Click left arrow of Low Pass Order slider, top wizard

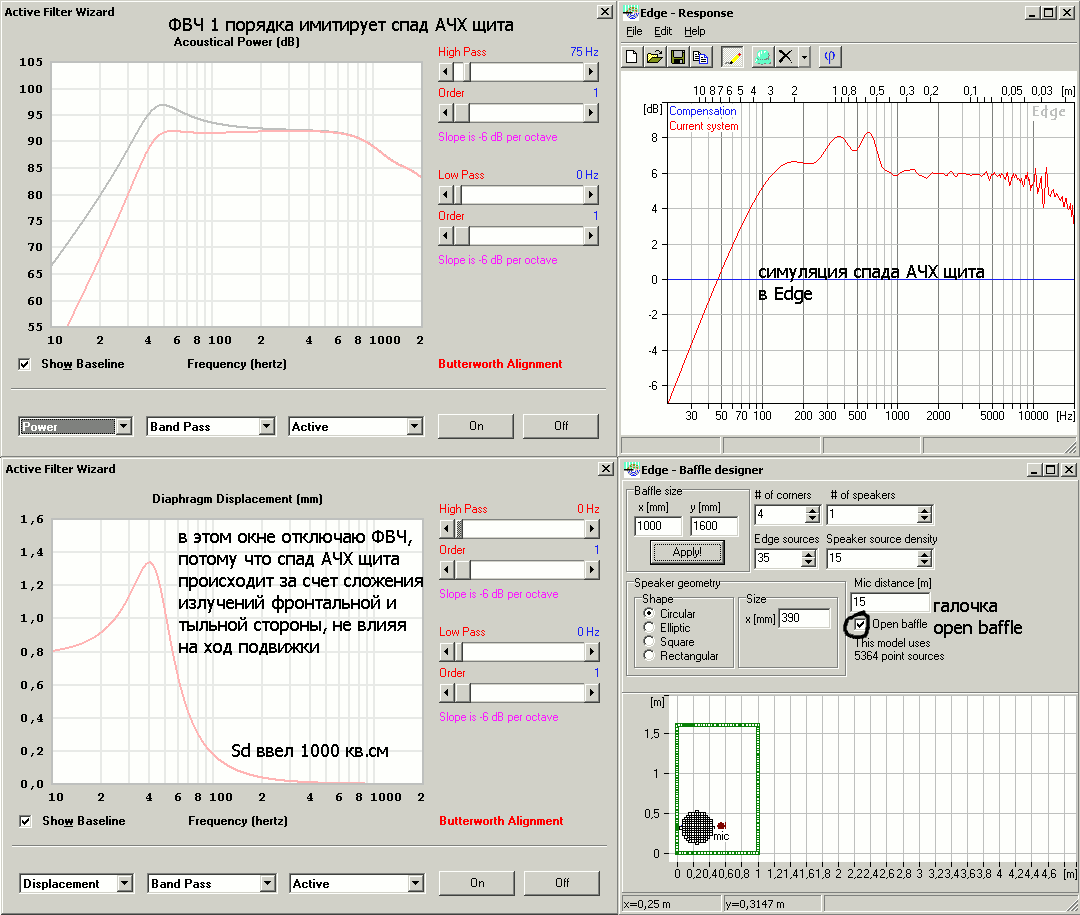tap(446, 236)
